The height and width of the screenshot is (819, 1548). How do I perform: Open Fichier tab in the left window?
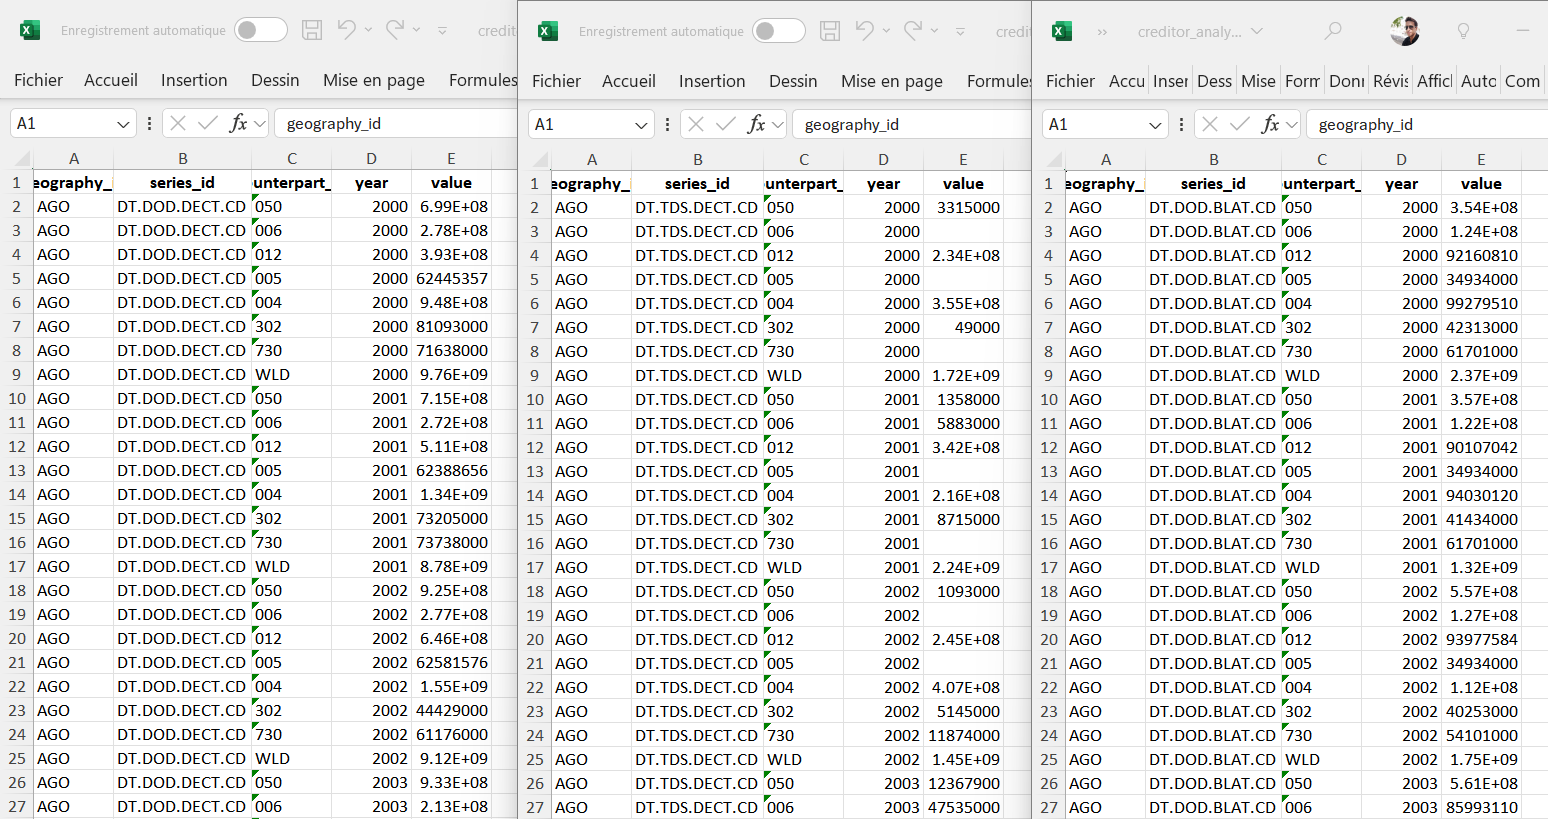[38, 80]
